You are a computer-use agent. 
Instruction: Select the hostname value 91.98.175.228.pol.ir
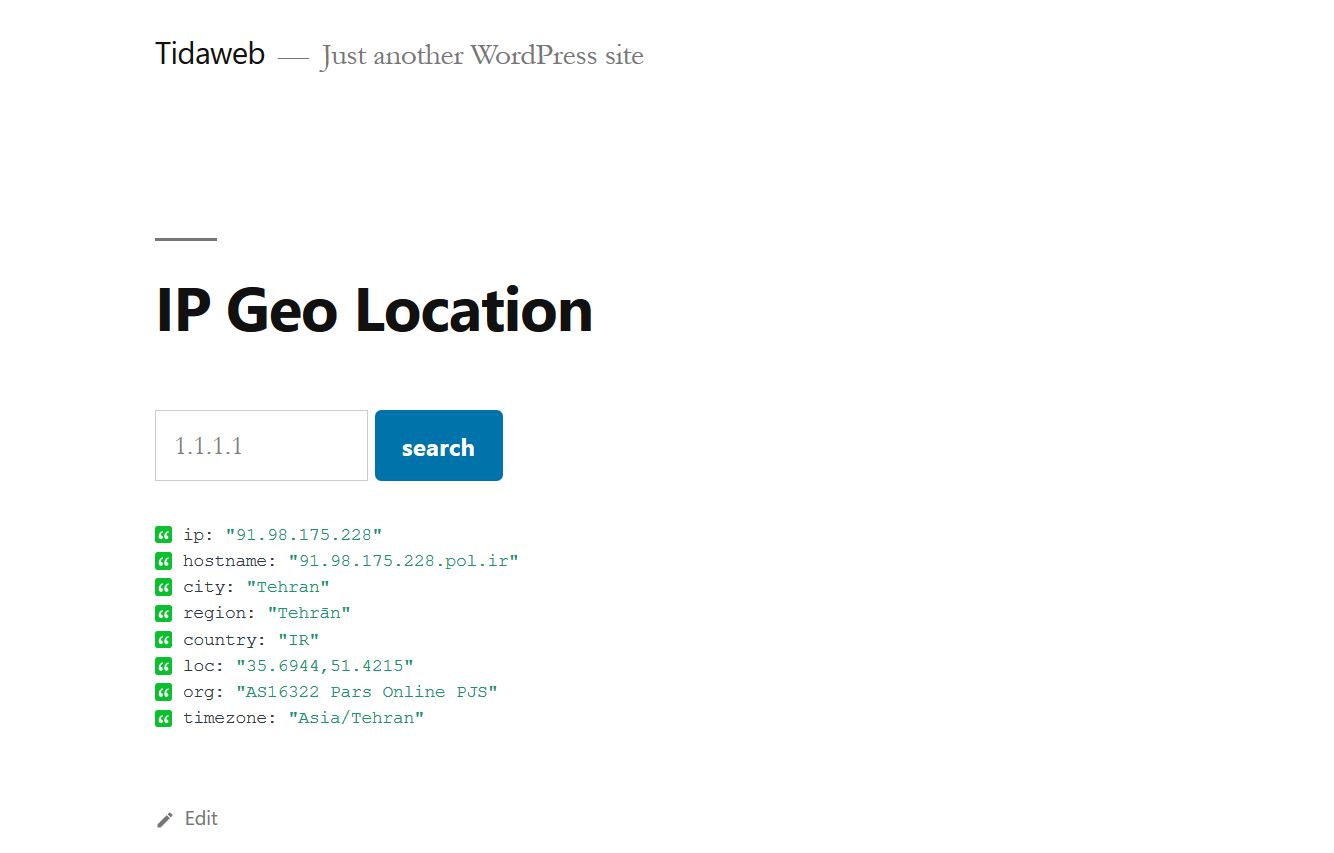(x=404, y=561)
